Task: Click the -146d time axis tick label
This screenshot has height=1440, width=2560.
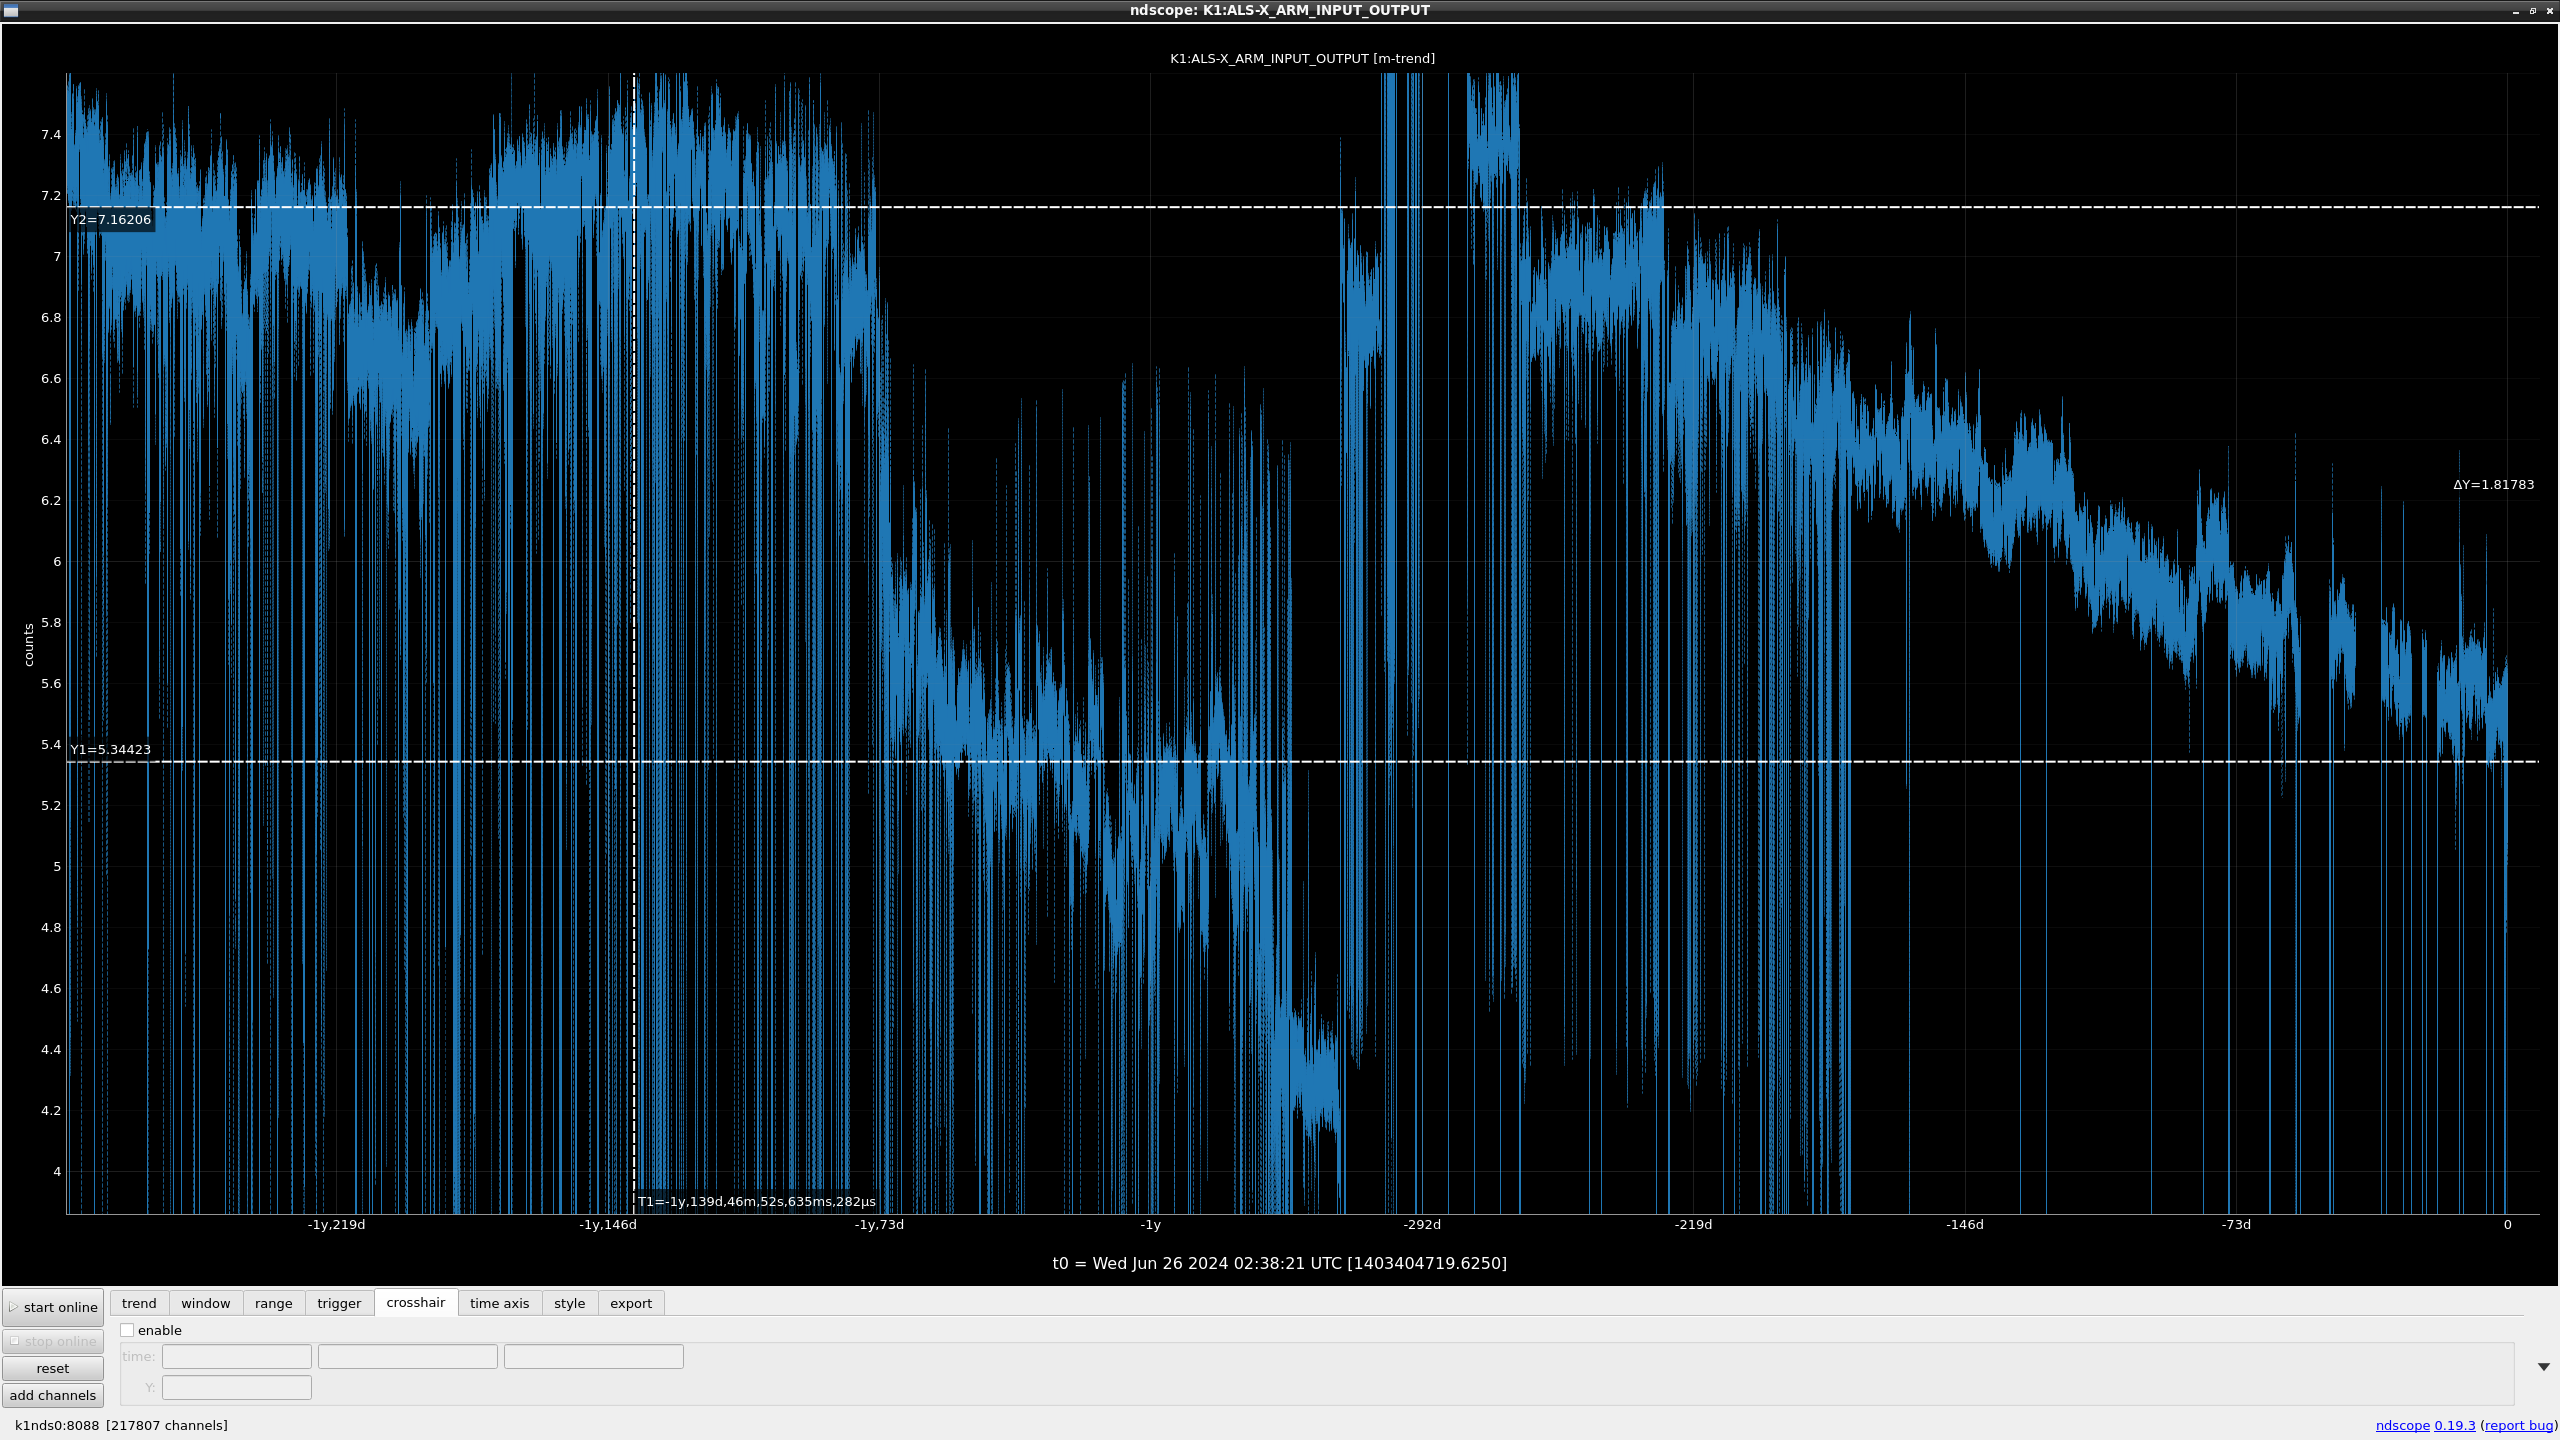Action: 1965,1224
